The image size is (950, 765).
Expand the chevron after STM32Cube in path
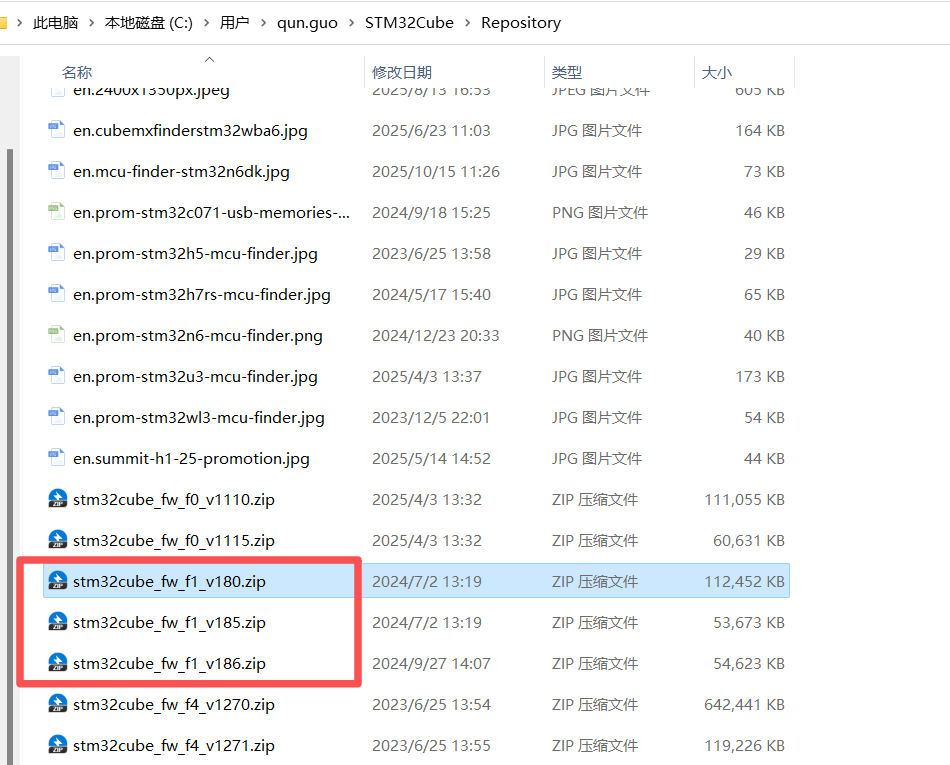468,23
